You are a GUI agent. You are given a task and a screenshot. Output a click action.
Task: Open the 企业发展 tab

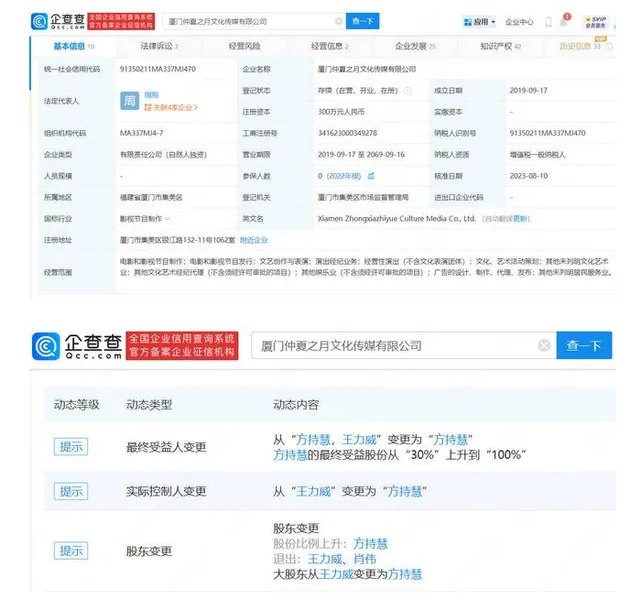tap(415, 46)
